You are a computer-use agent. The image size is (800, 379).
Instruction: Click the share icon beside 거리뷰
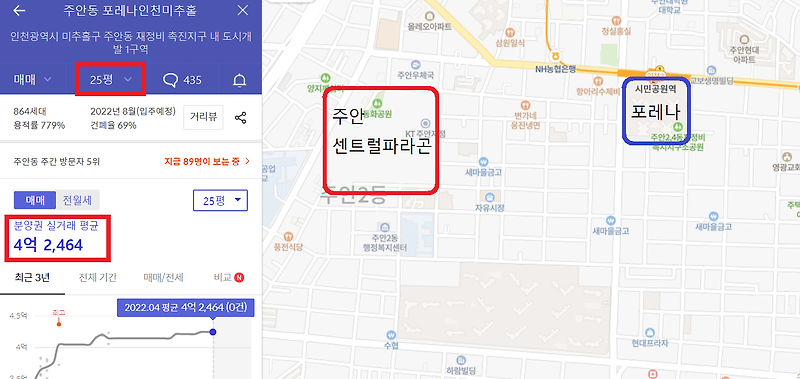pyautogui.click(x=240, y=118)
